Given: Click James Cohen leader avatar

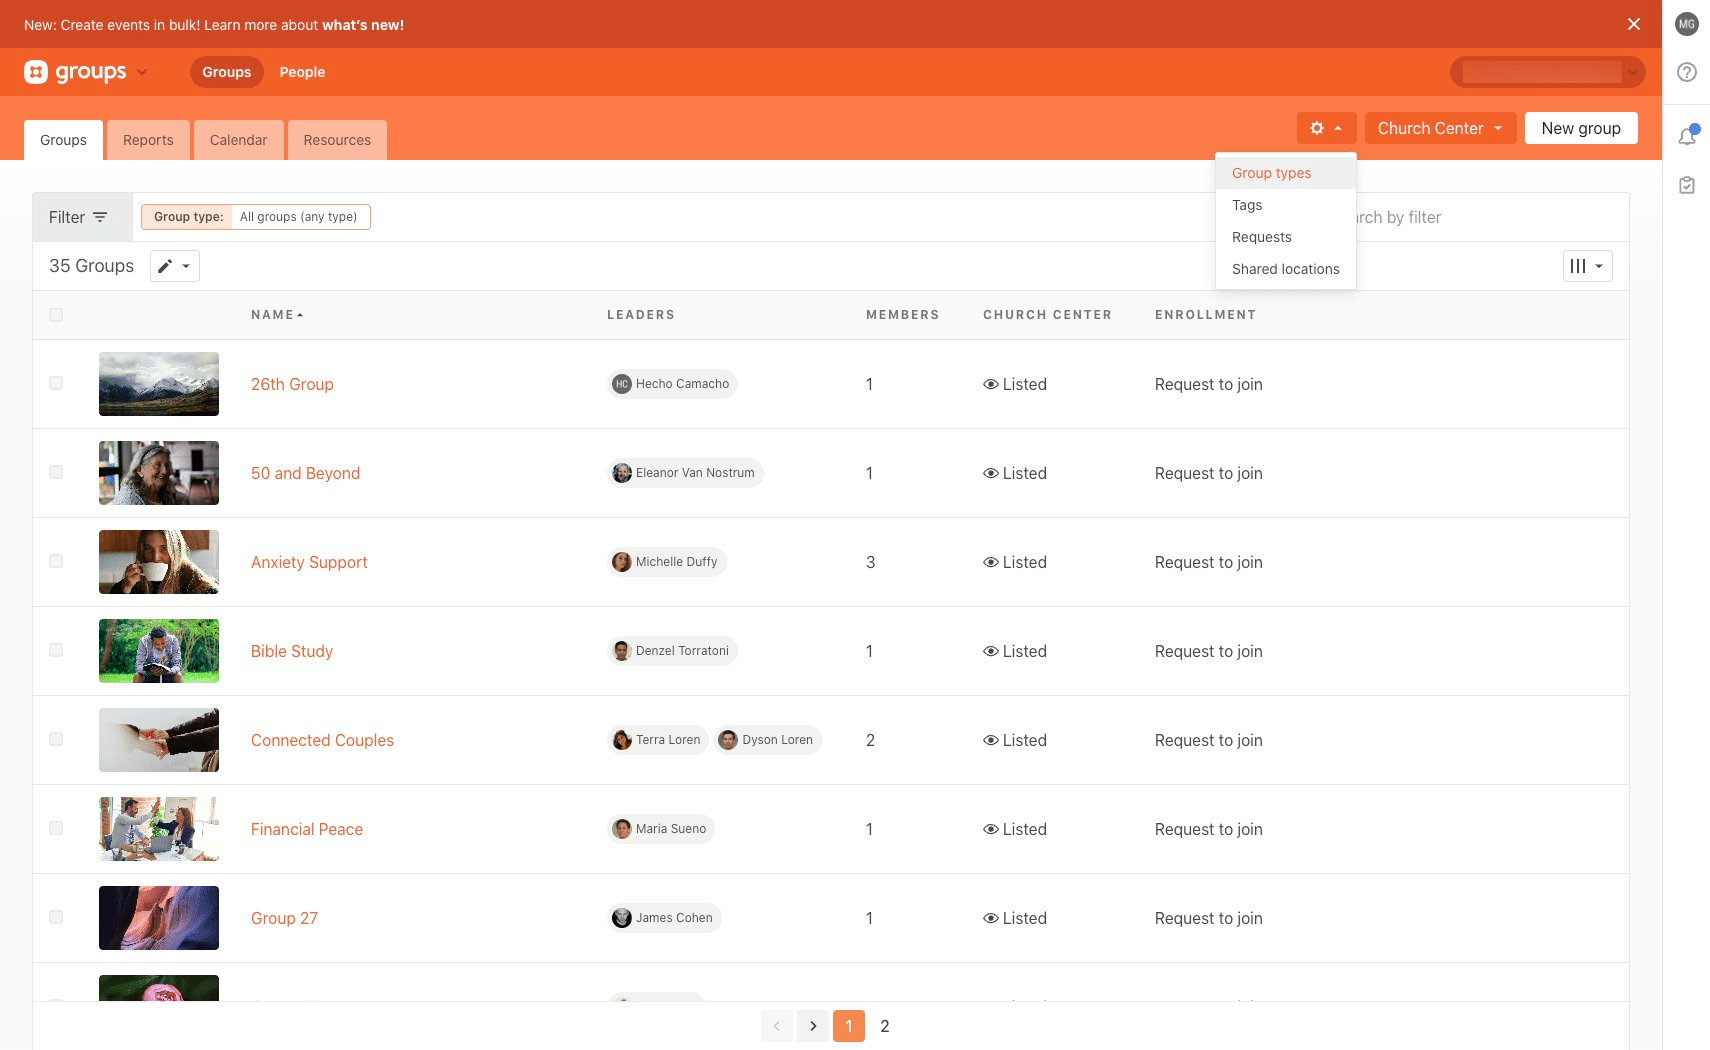Looking at the screenshot, I should [622, 918].
